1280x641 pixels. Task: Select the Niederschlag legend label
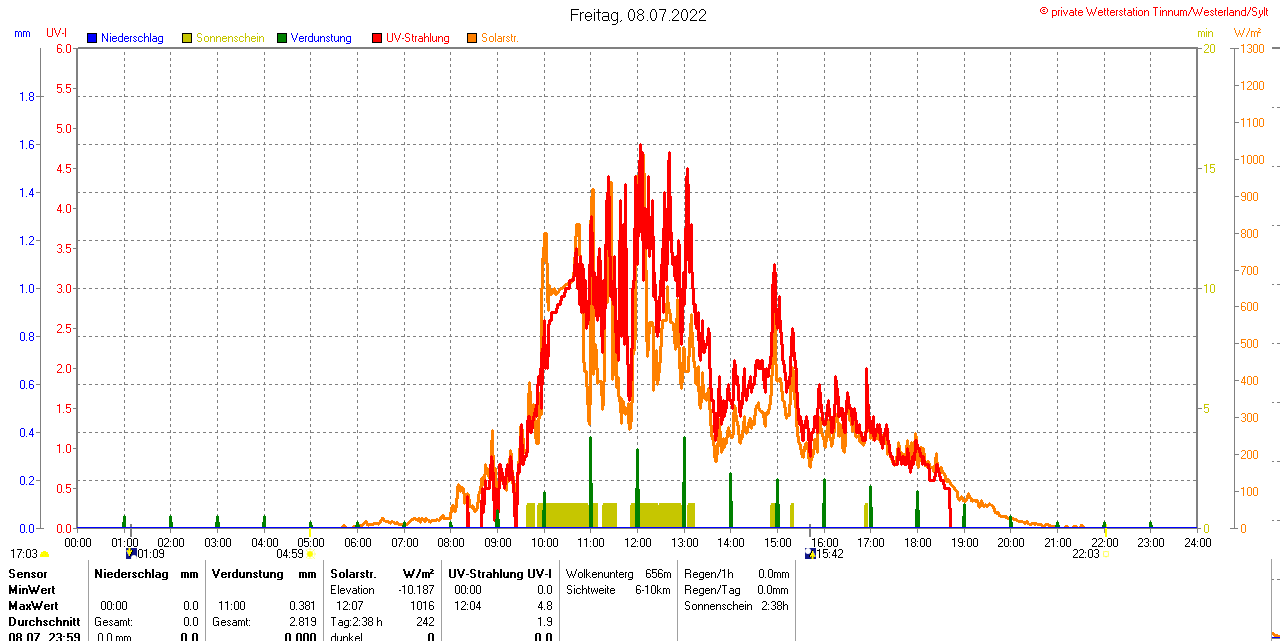click(x=132, y=38)
